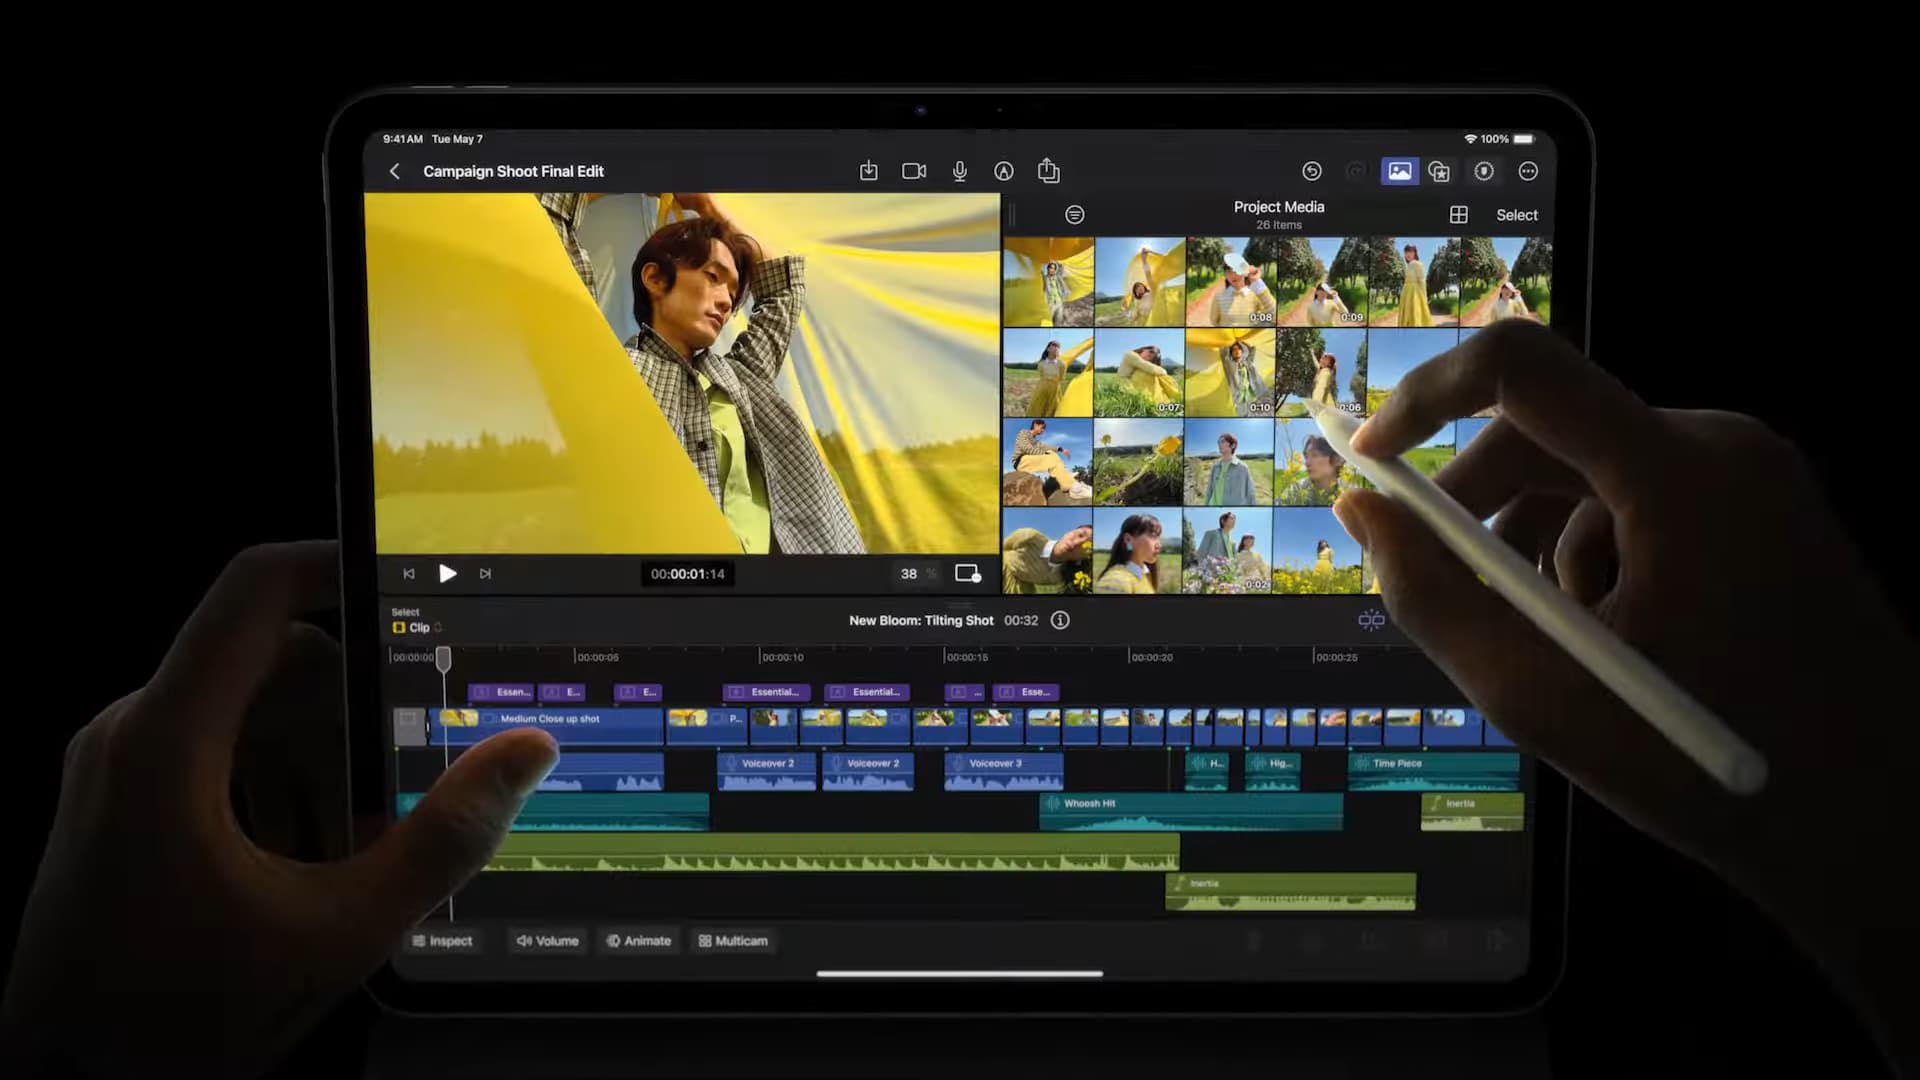Screen dimensions: 1920x1080
Task: Select the 0:08 duration media thumbnail
Action: pyautogui.click(x=1231, y=281)
